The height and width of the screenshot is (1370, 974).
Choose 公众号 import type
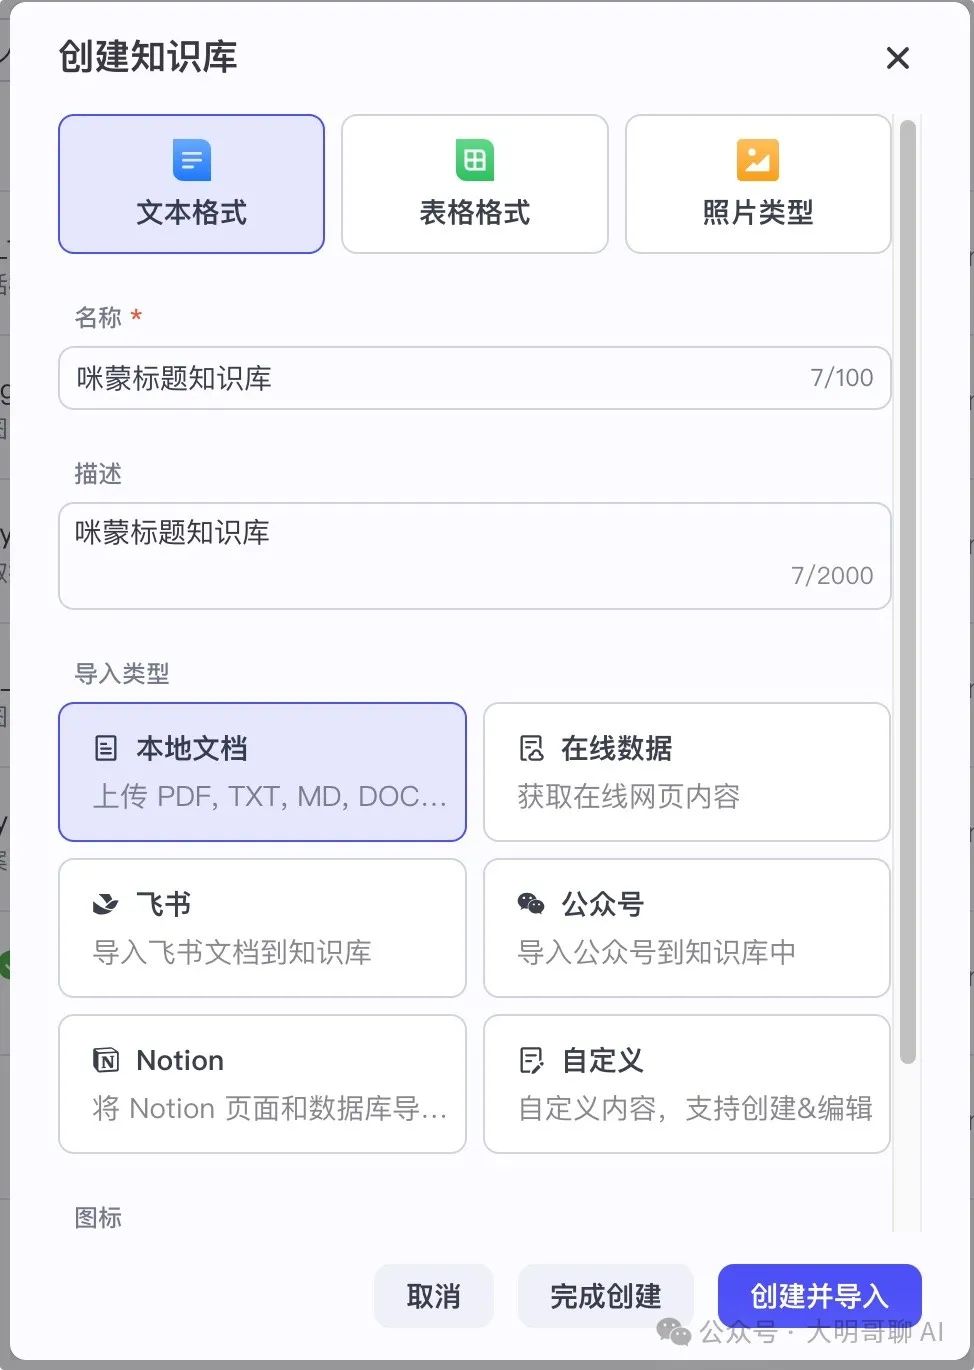click(x=686, y=928)
